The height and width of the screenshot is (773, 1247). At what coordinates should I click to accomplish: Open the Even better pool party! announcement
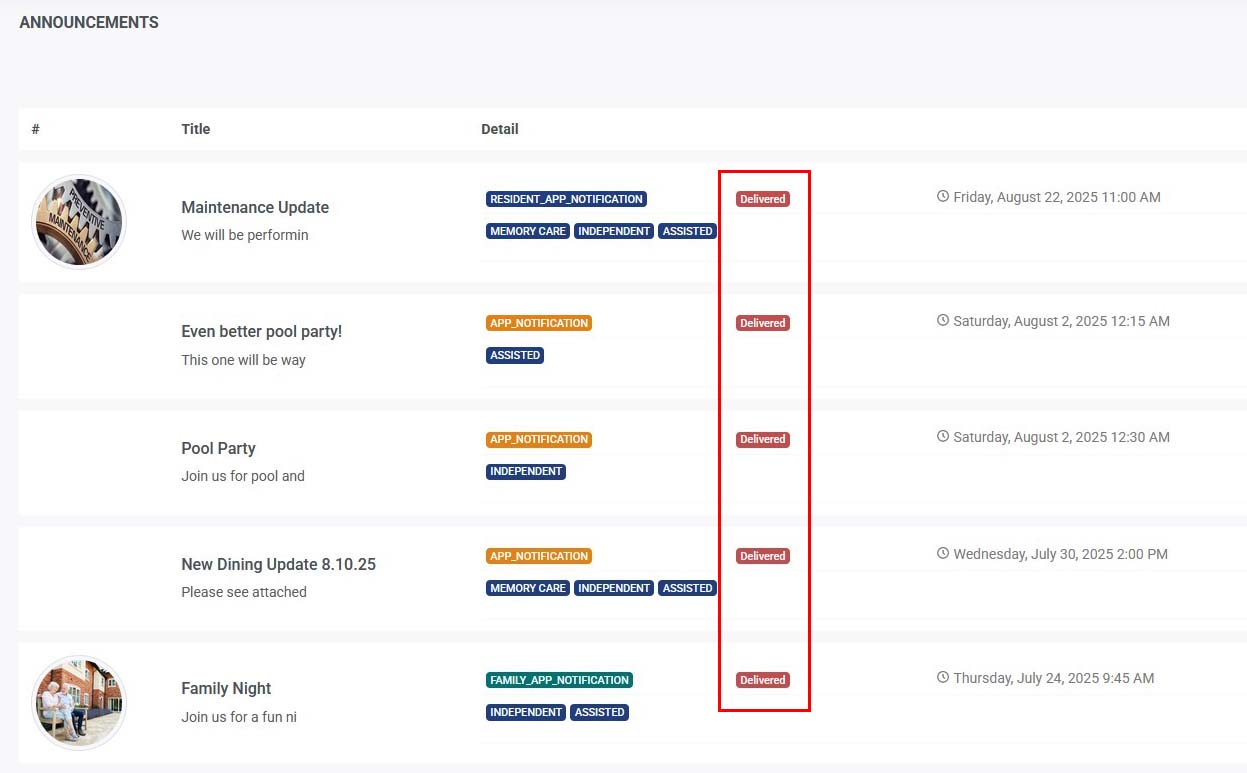[x=262, y=331]
